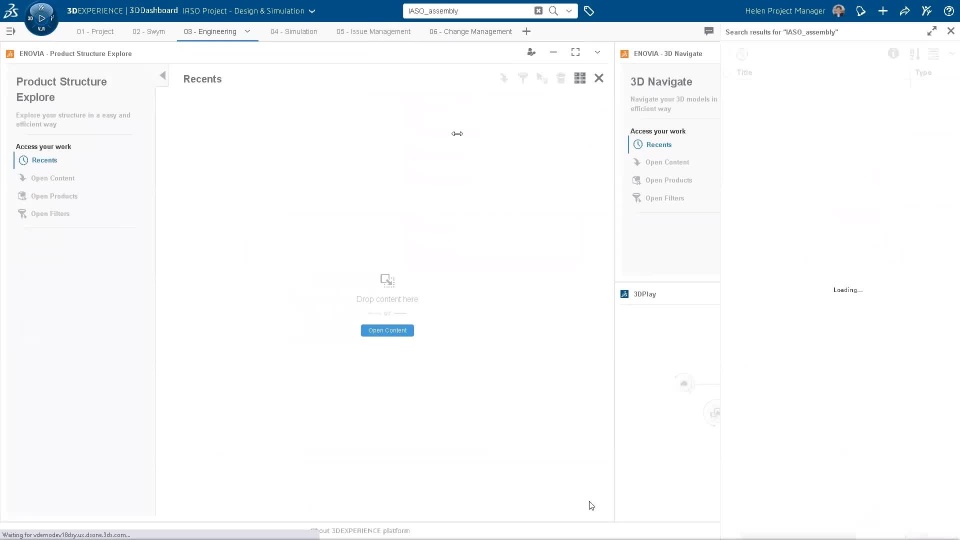Open the tools and apps icon
Image resolution: width=960 pixels, height=540 pixels.
pyautogui.click(x=927, y=11)
